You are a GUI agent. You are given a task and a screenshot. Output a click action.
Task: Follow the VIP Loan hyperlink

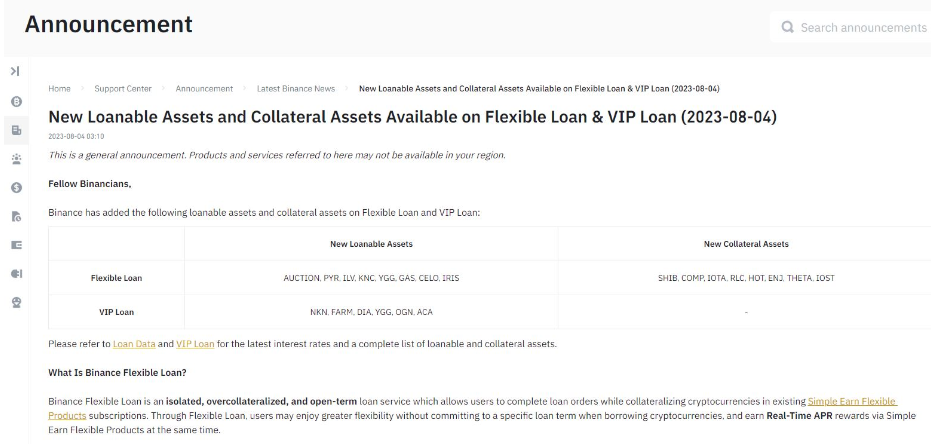(x=195, y=344)
